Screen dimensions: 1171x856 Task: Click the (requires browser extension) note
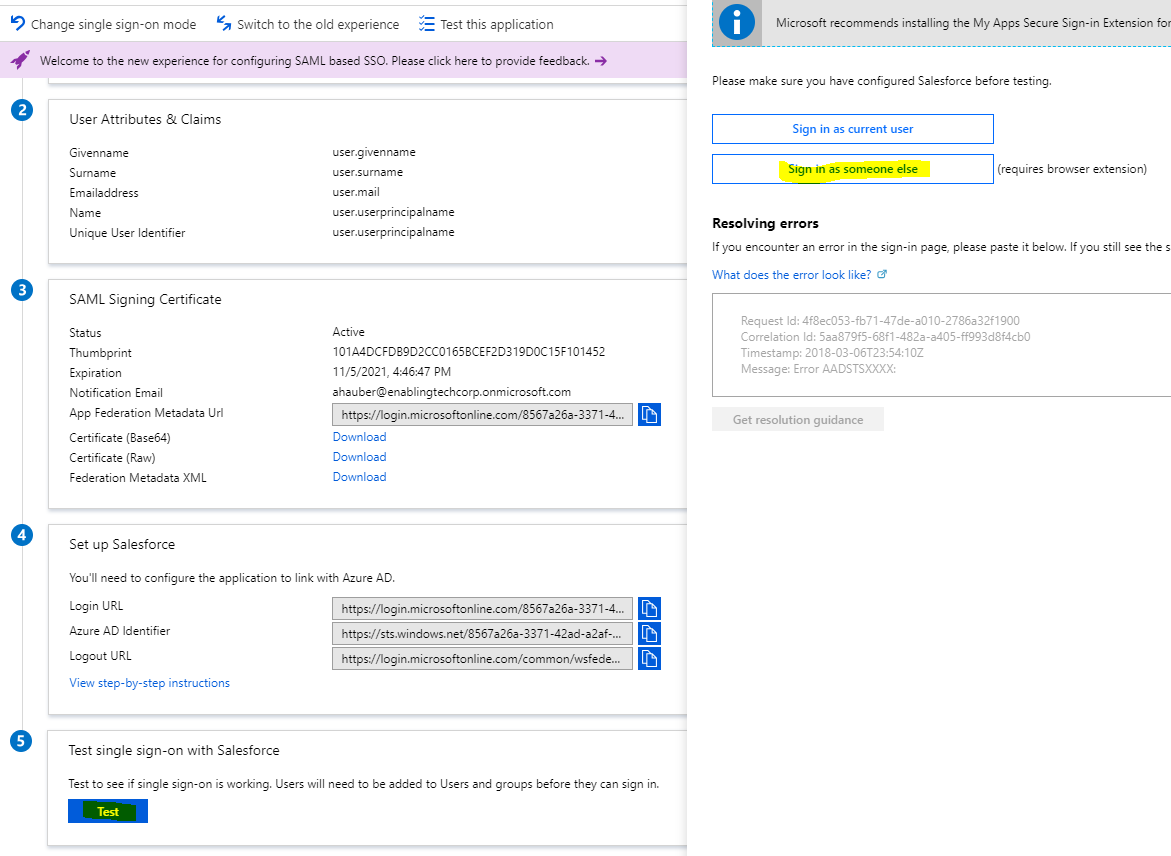1072,169
